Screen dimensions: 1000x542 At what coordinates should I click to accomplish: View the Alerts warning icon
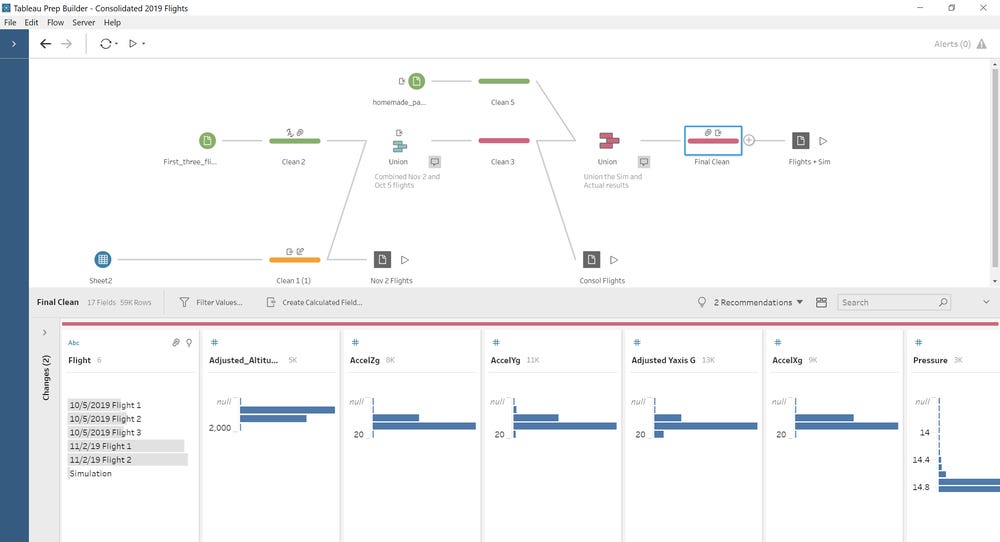click(982, 44)
